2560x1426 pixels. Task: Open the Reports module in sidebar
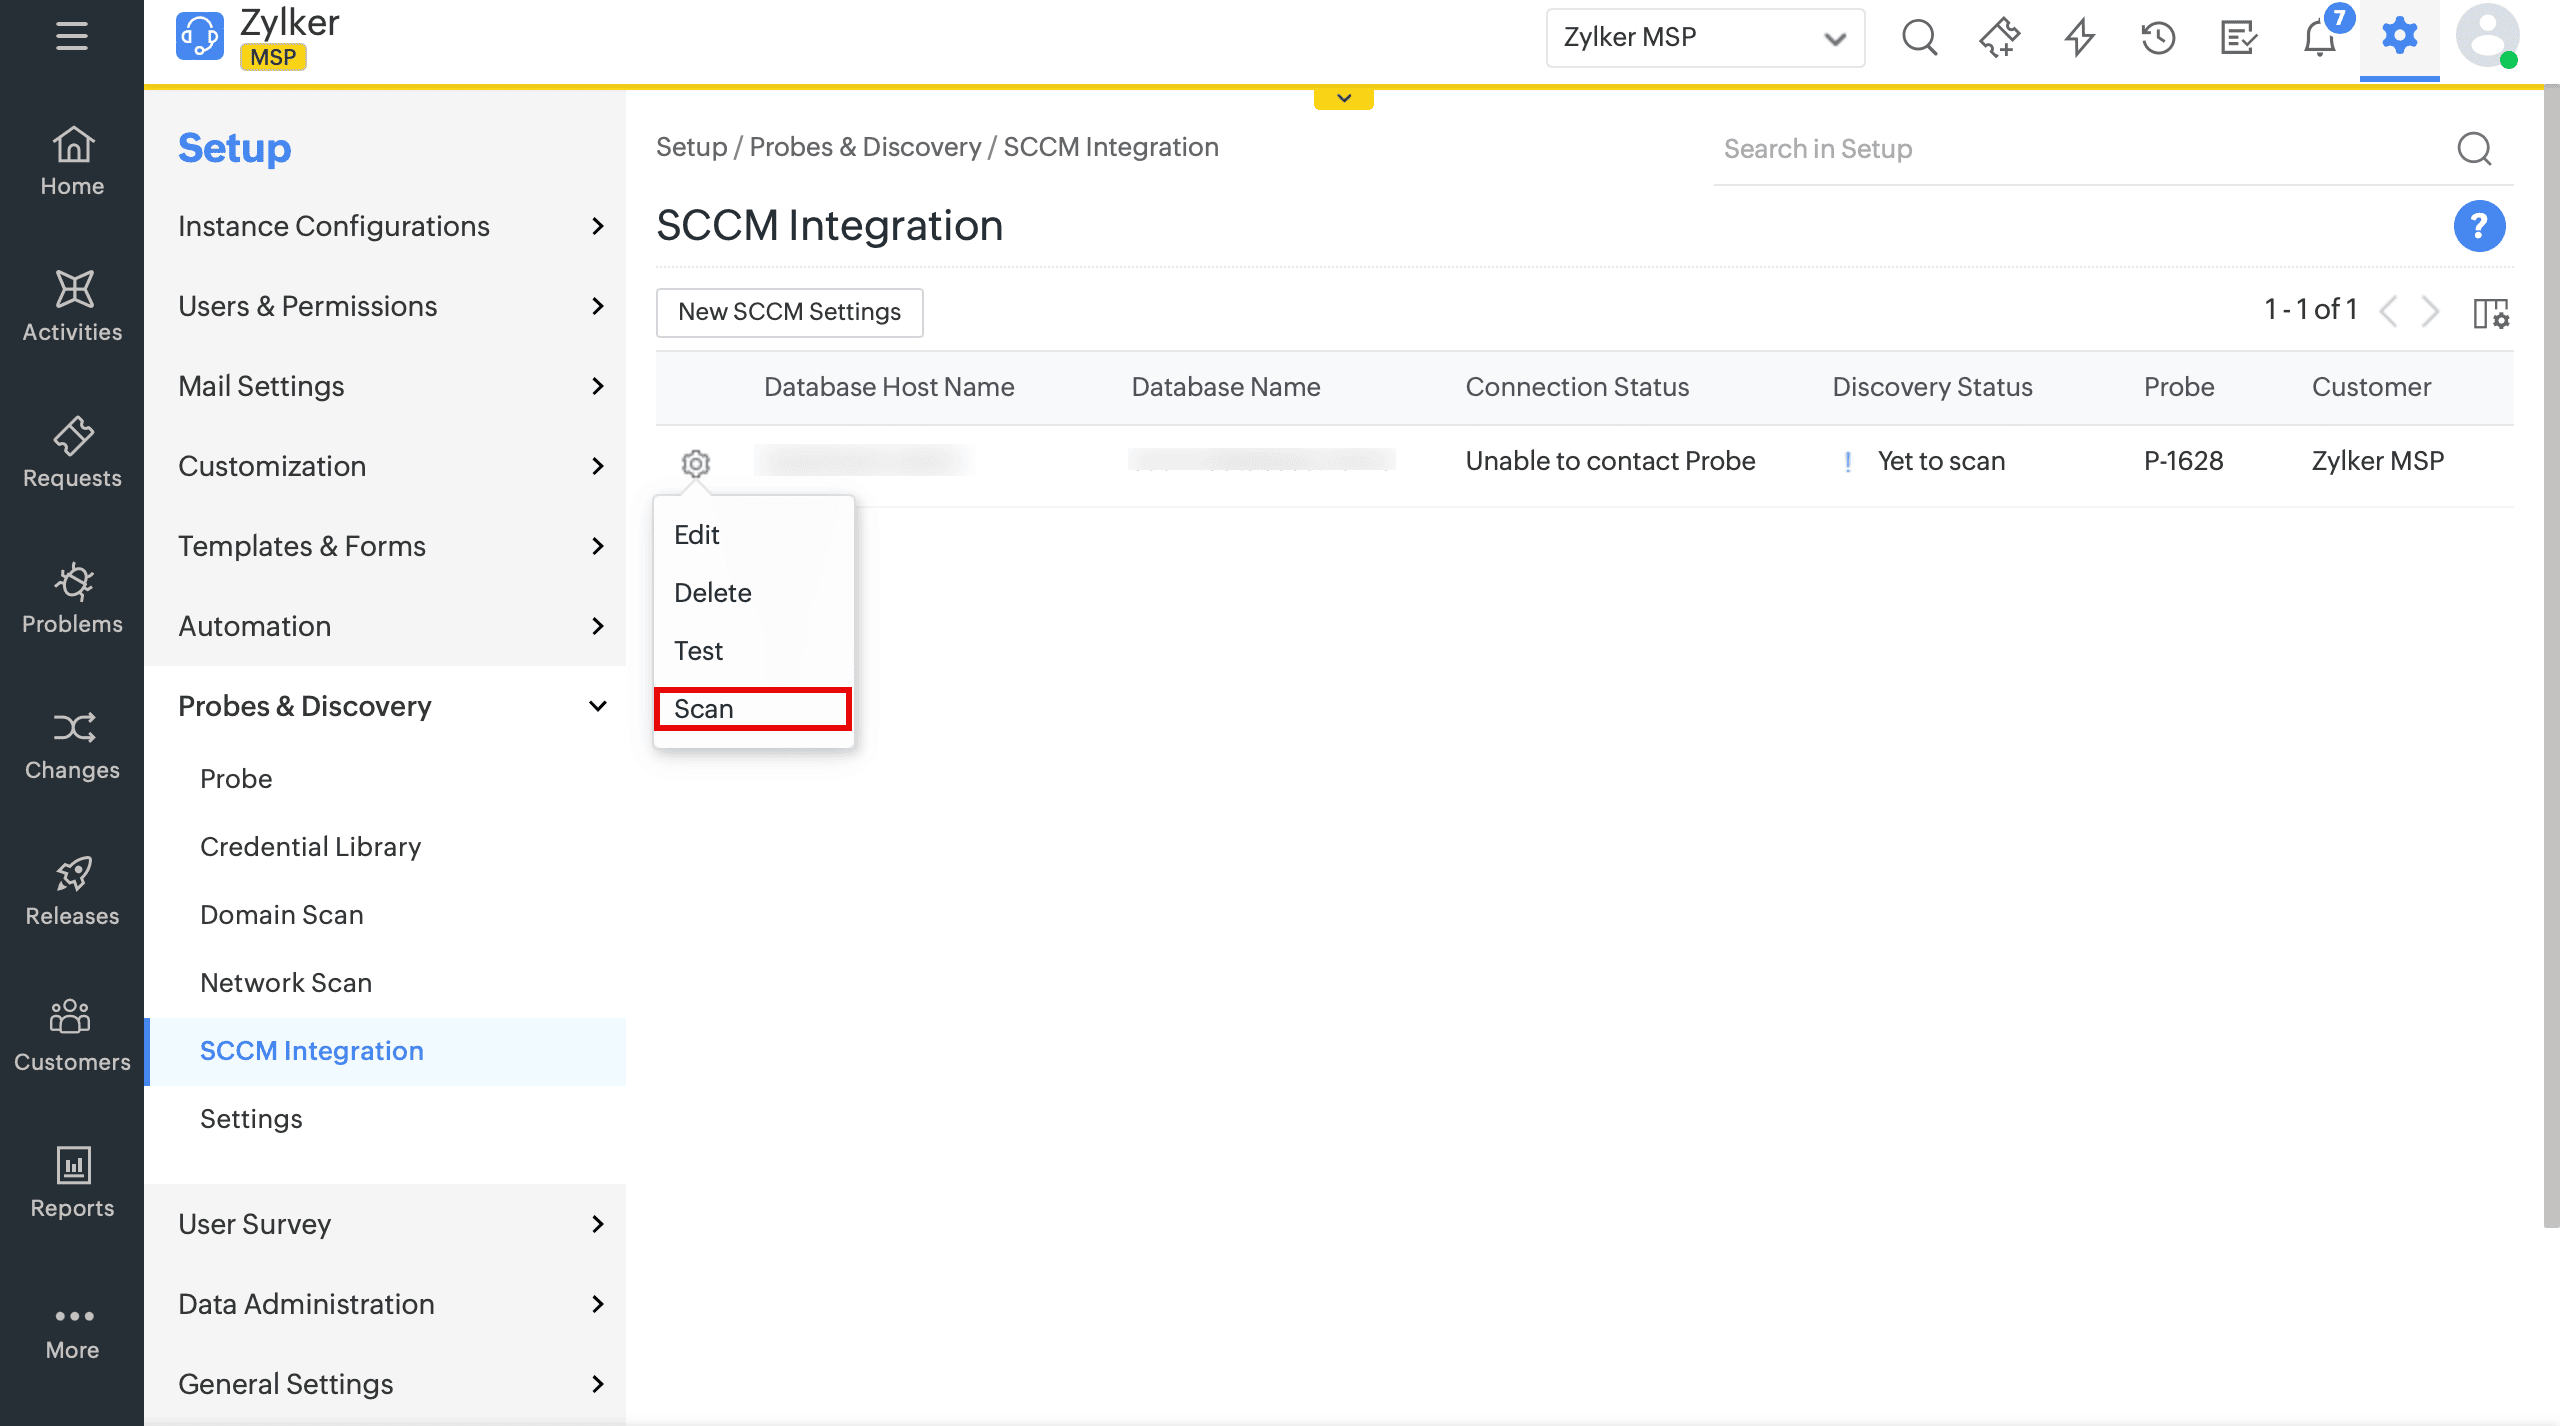tap(72, 1182)
